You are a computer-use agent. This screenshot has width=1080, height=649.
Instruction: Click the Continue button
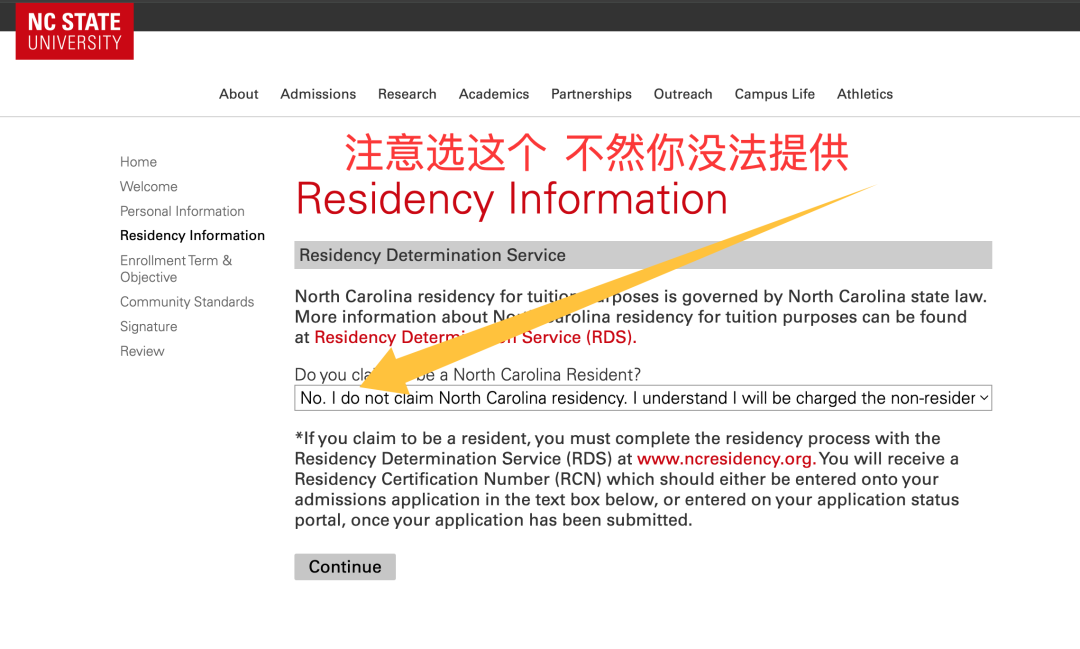(345, 567)
